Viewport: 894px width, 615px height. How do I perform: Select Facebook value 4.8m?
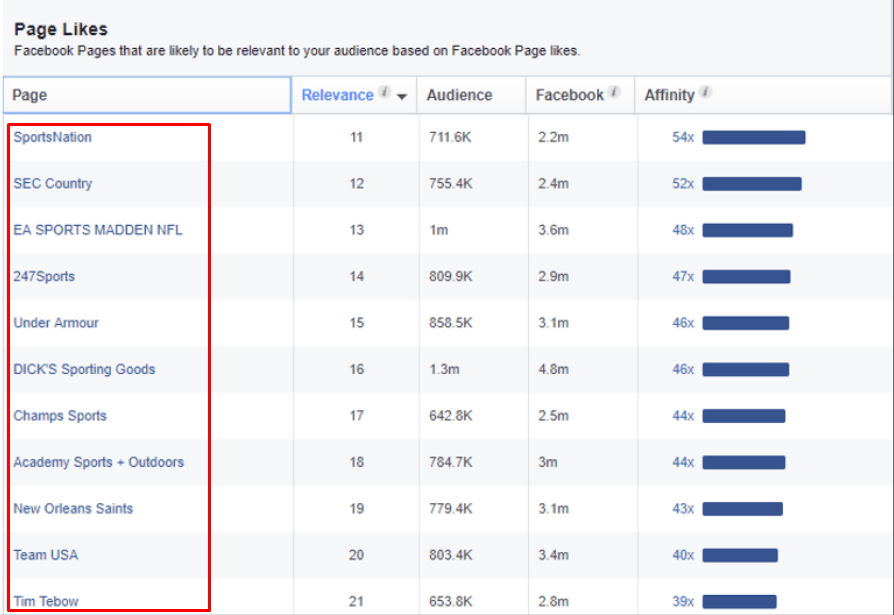coord(554,369)
